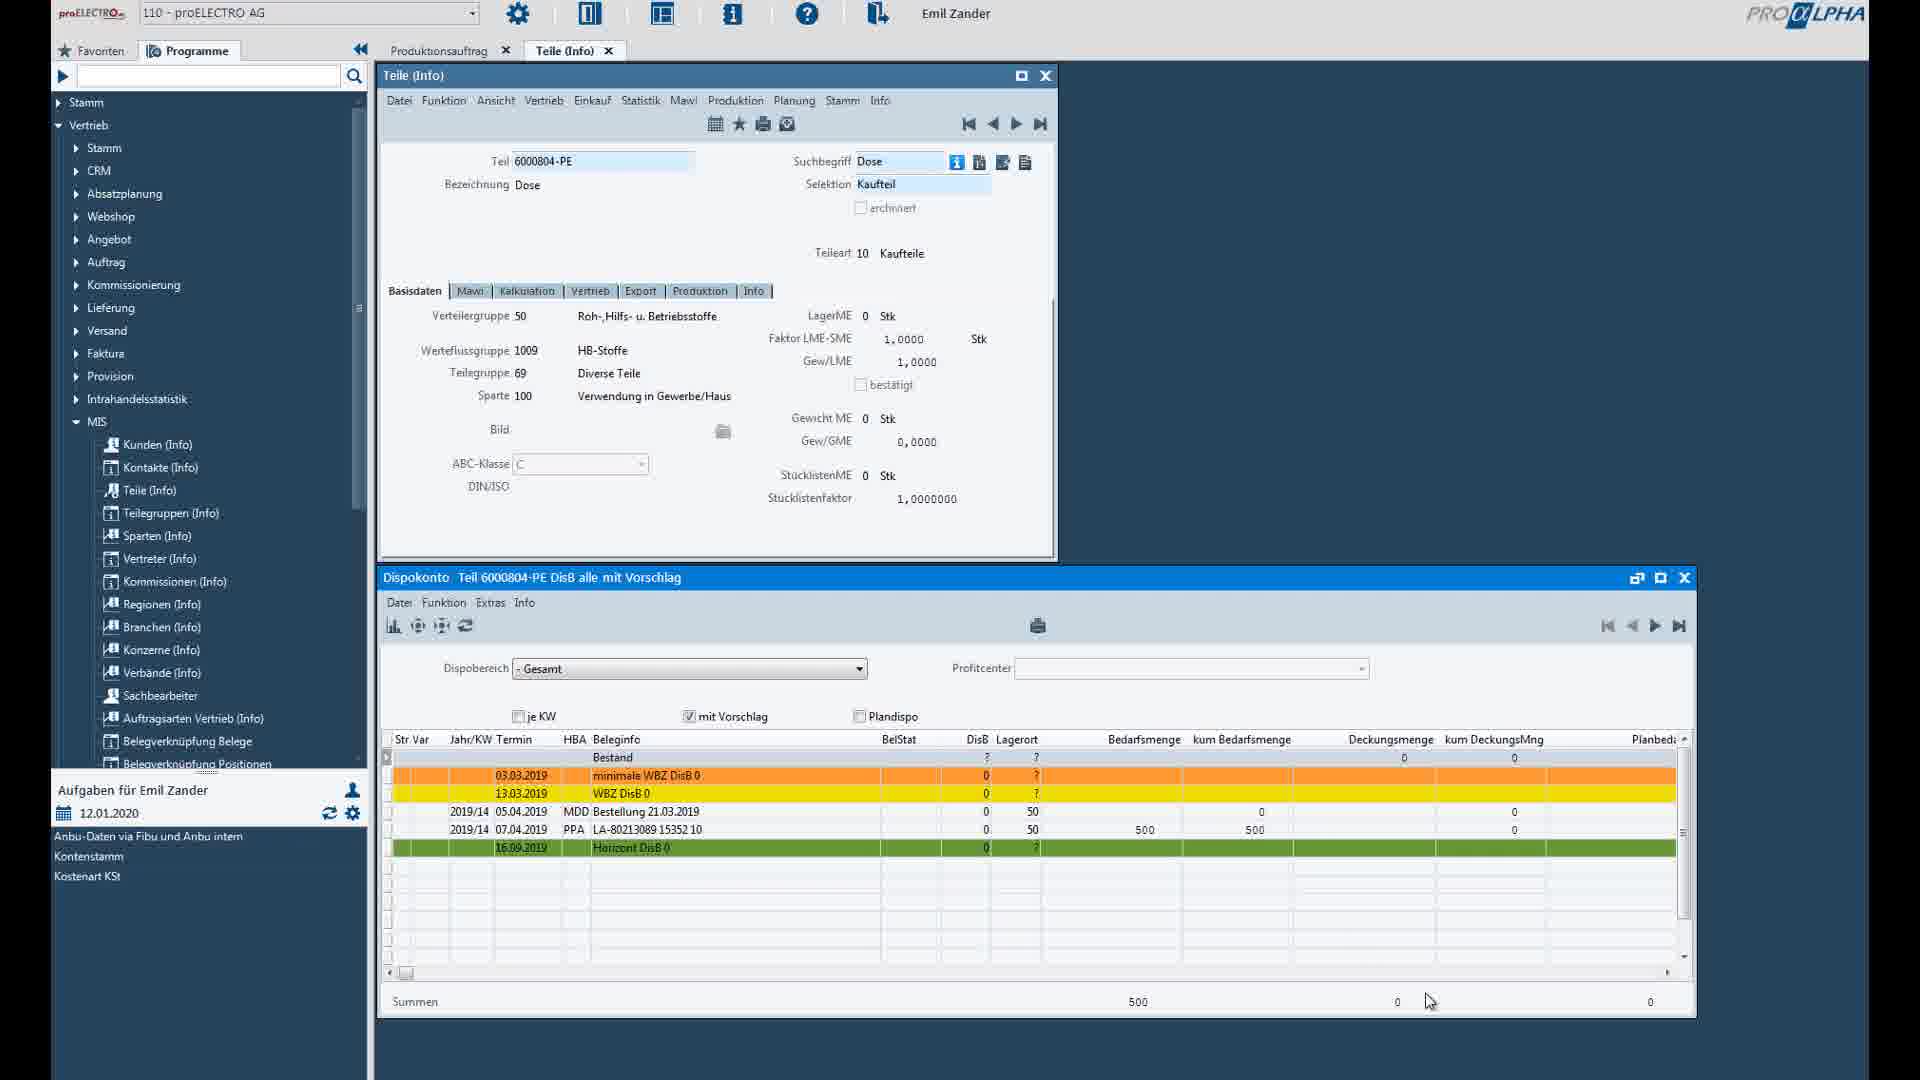Open the Kostenart KSt task link
The image size is (1920, 1080).
coord(87,877)
